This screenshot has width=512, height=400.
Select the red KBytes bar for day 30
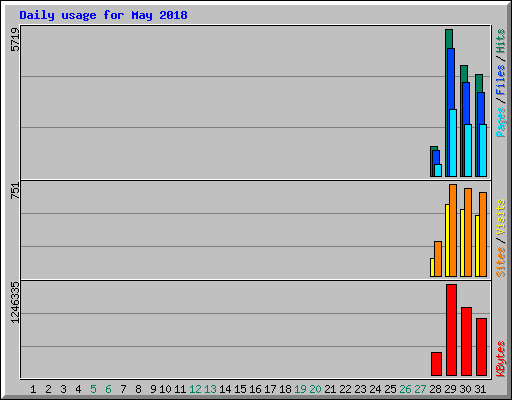click(466, 342)
